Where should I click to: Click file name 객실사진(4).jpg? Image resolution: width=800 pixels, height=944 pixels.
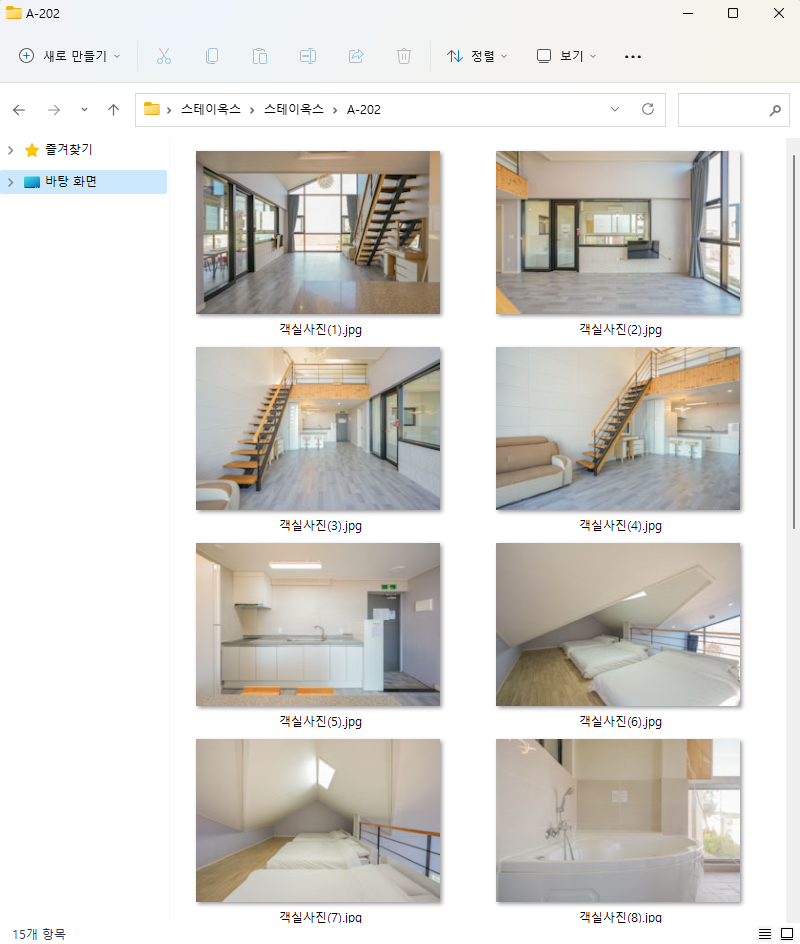click(621, 526)
